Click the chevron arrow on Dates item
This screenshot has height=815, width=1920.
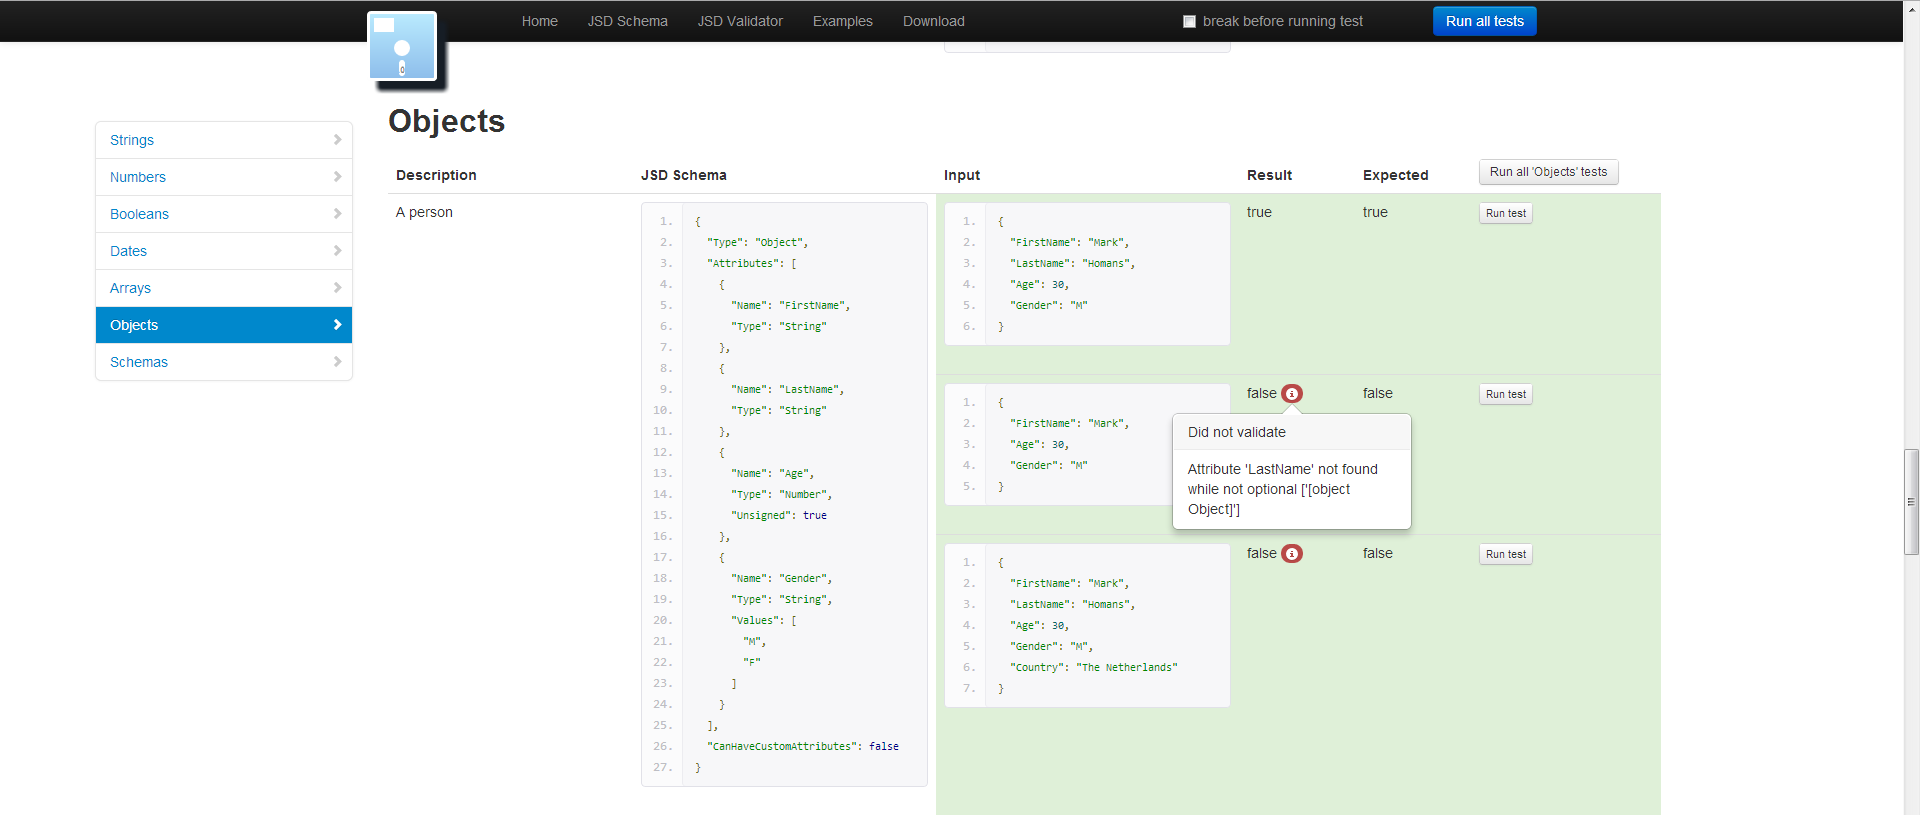click(x=337, y=251)
